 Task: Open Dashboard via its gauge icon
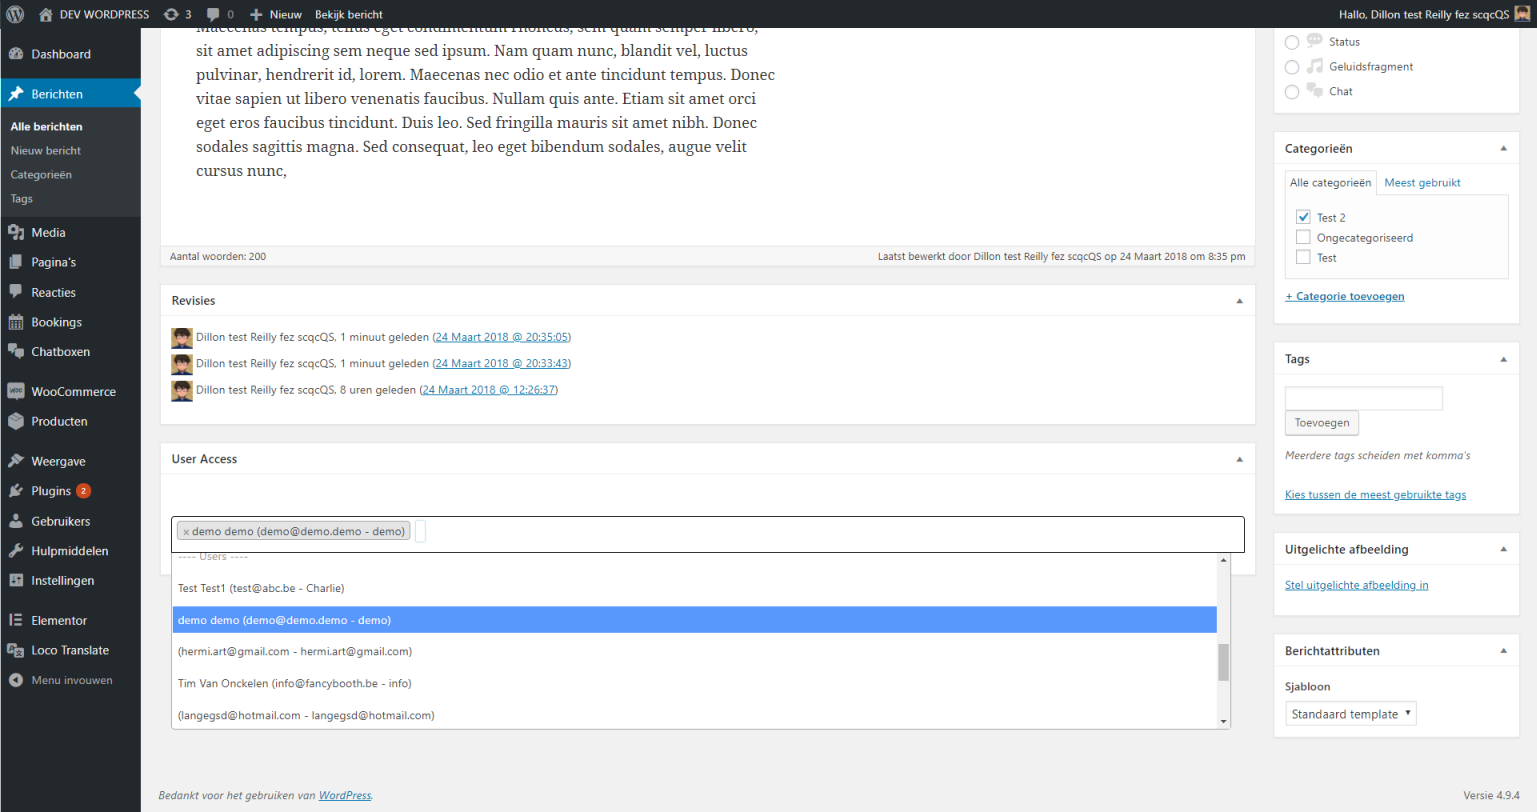(x=16, y=54)
